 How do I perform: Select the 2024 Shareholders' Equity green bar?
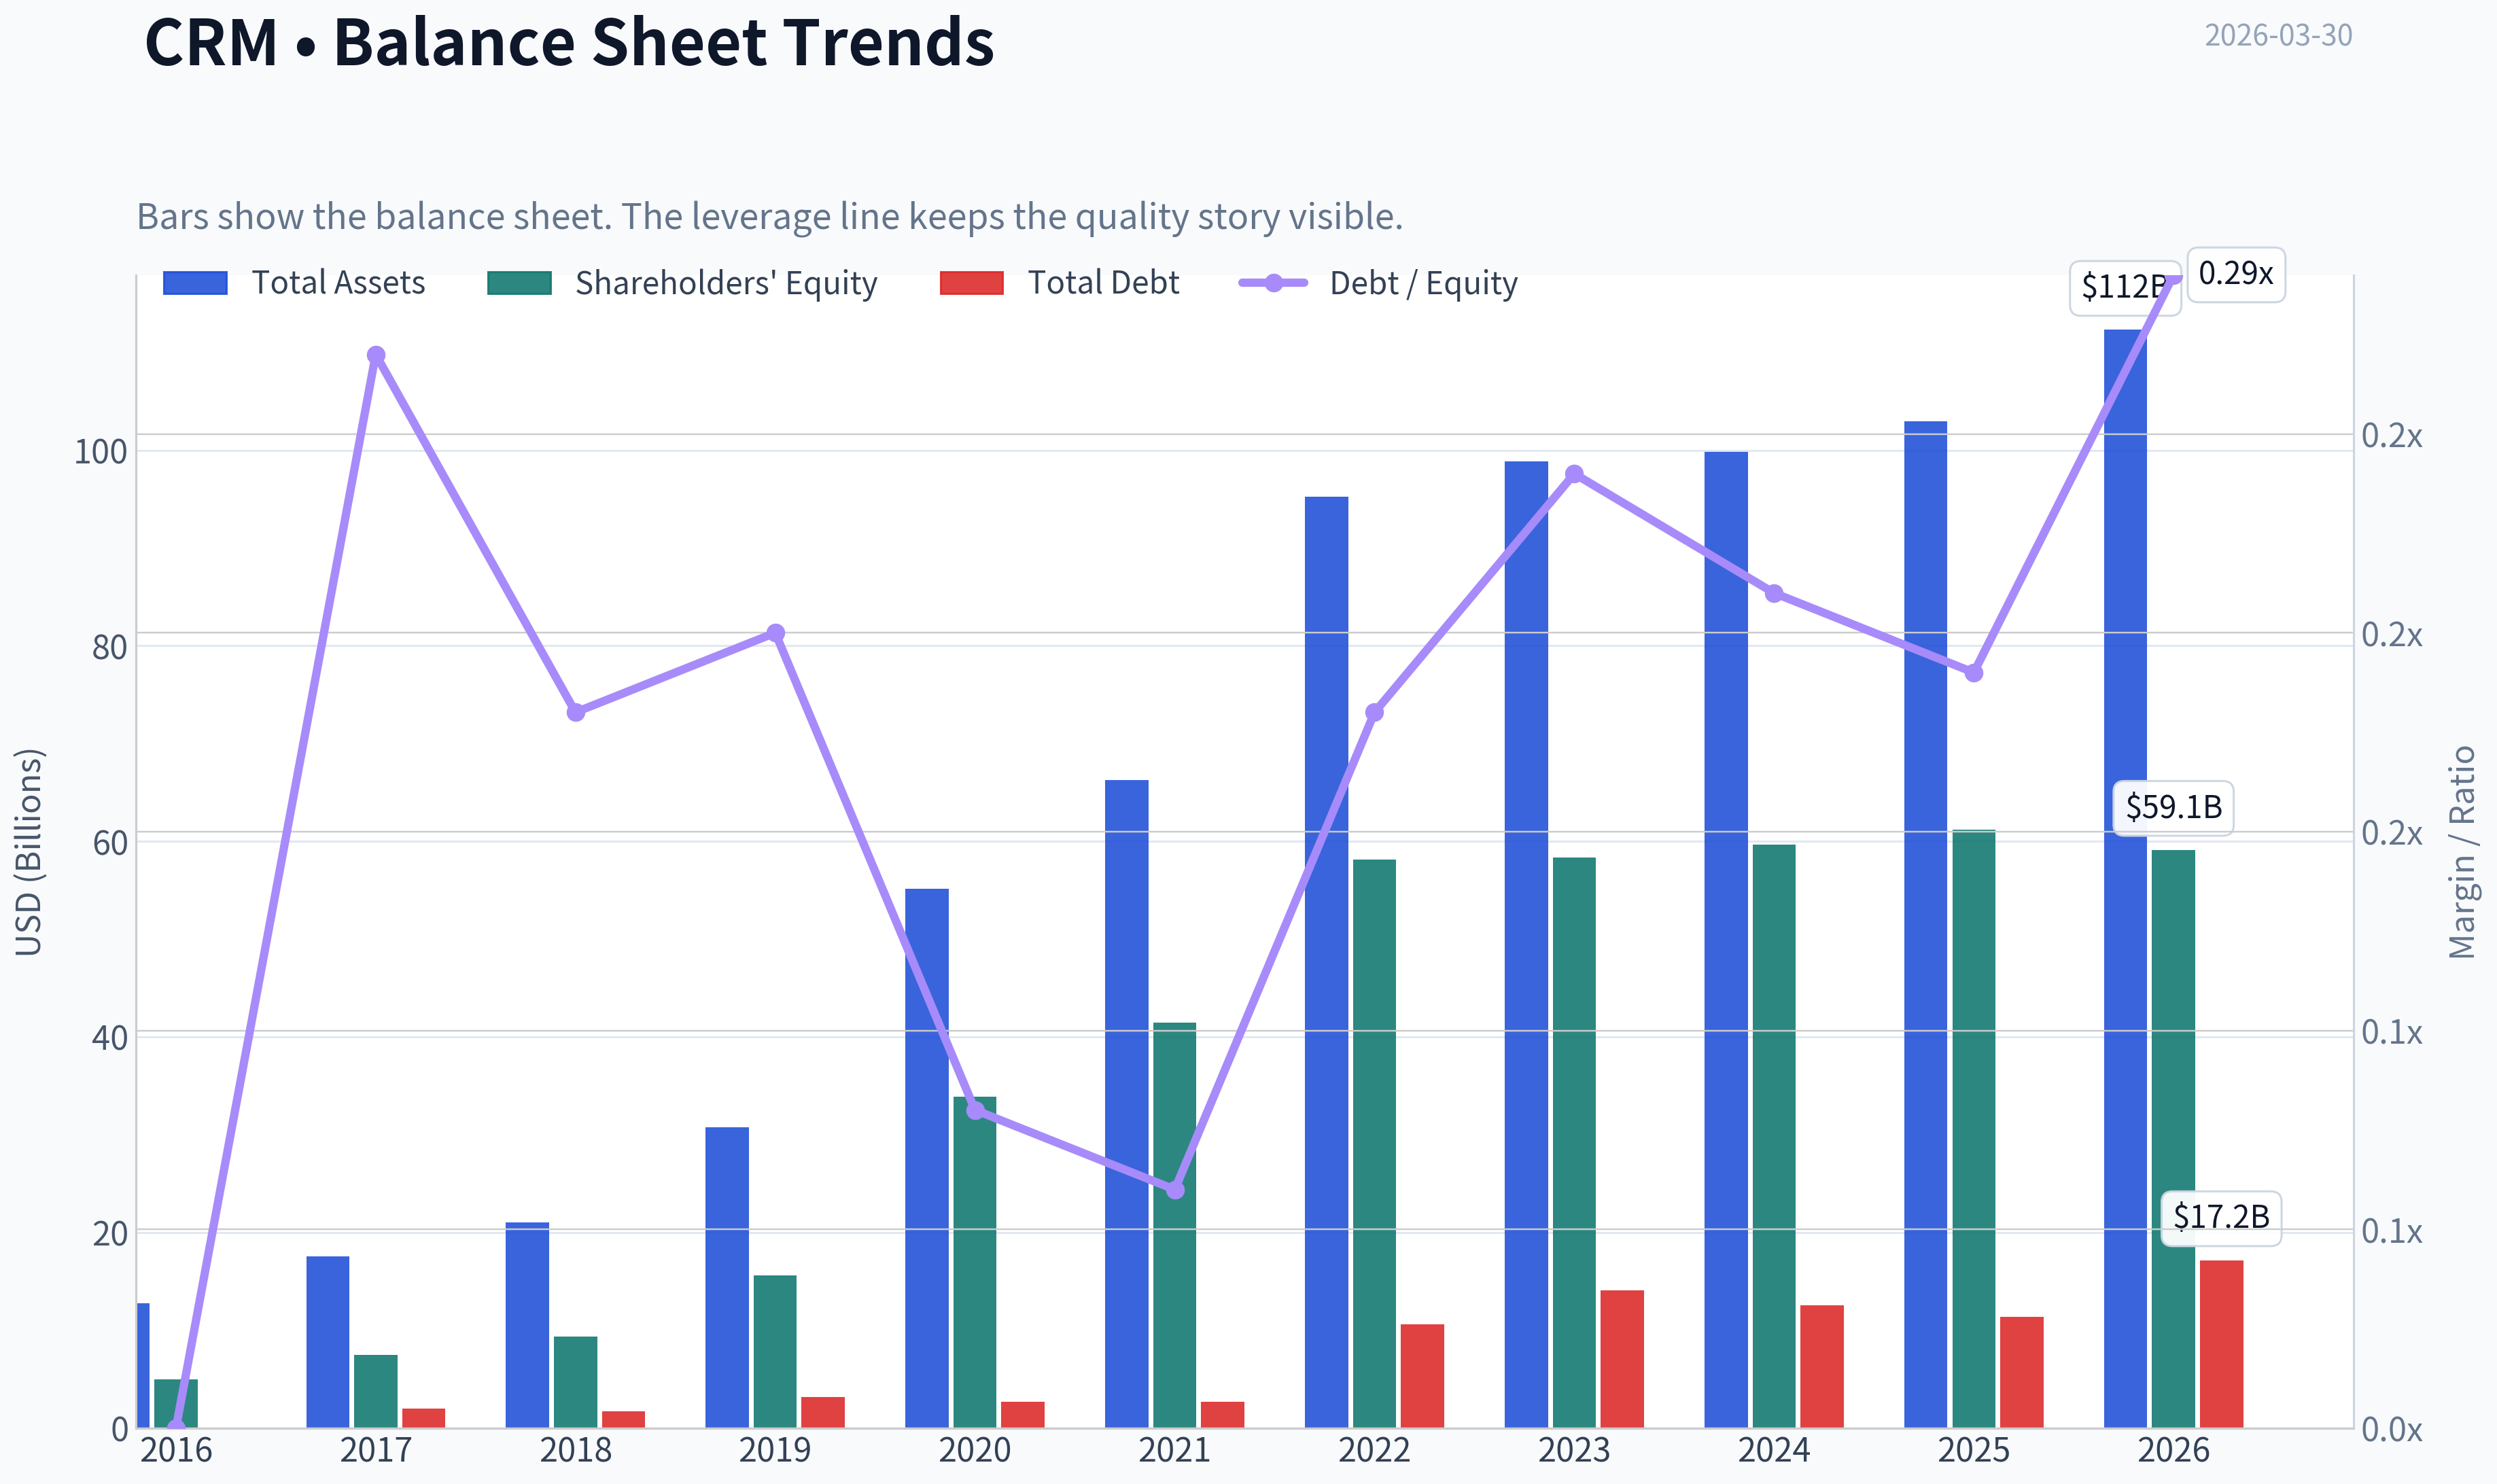1774,1136
